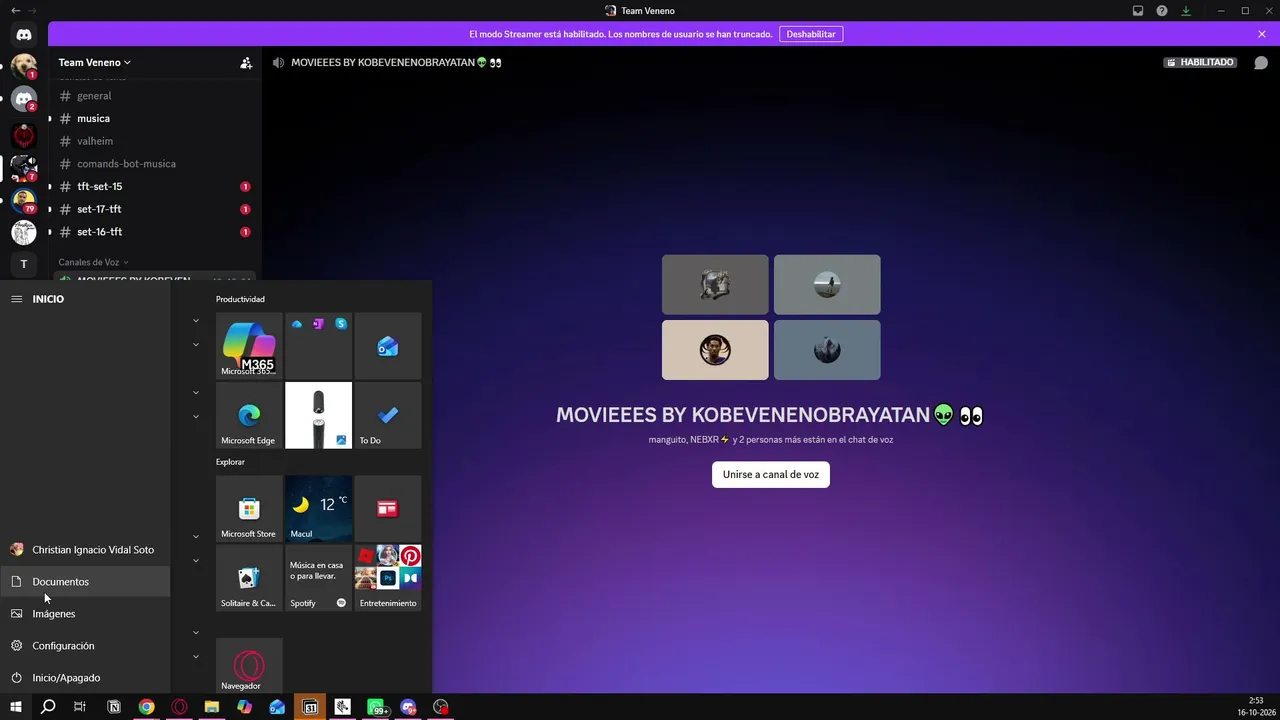The width and height of the screenshot is (1280, 720).
Task: Click Unirse a canal de voz
Action: [x=771, y=474]
